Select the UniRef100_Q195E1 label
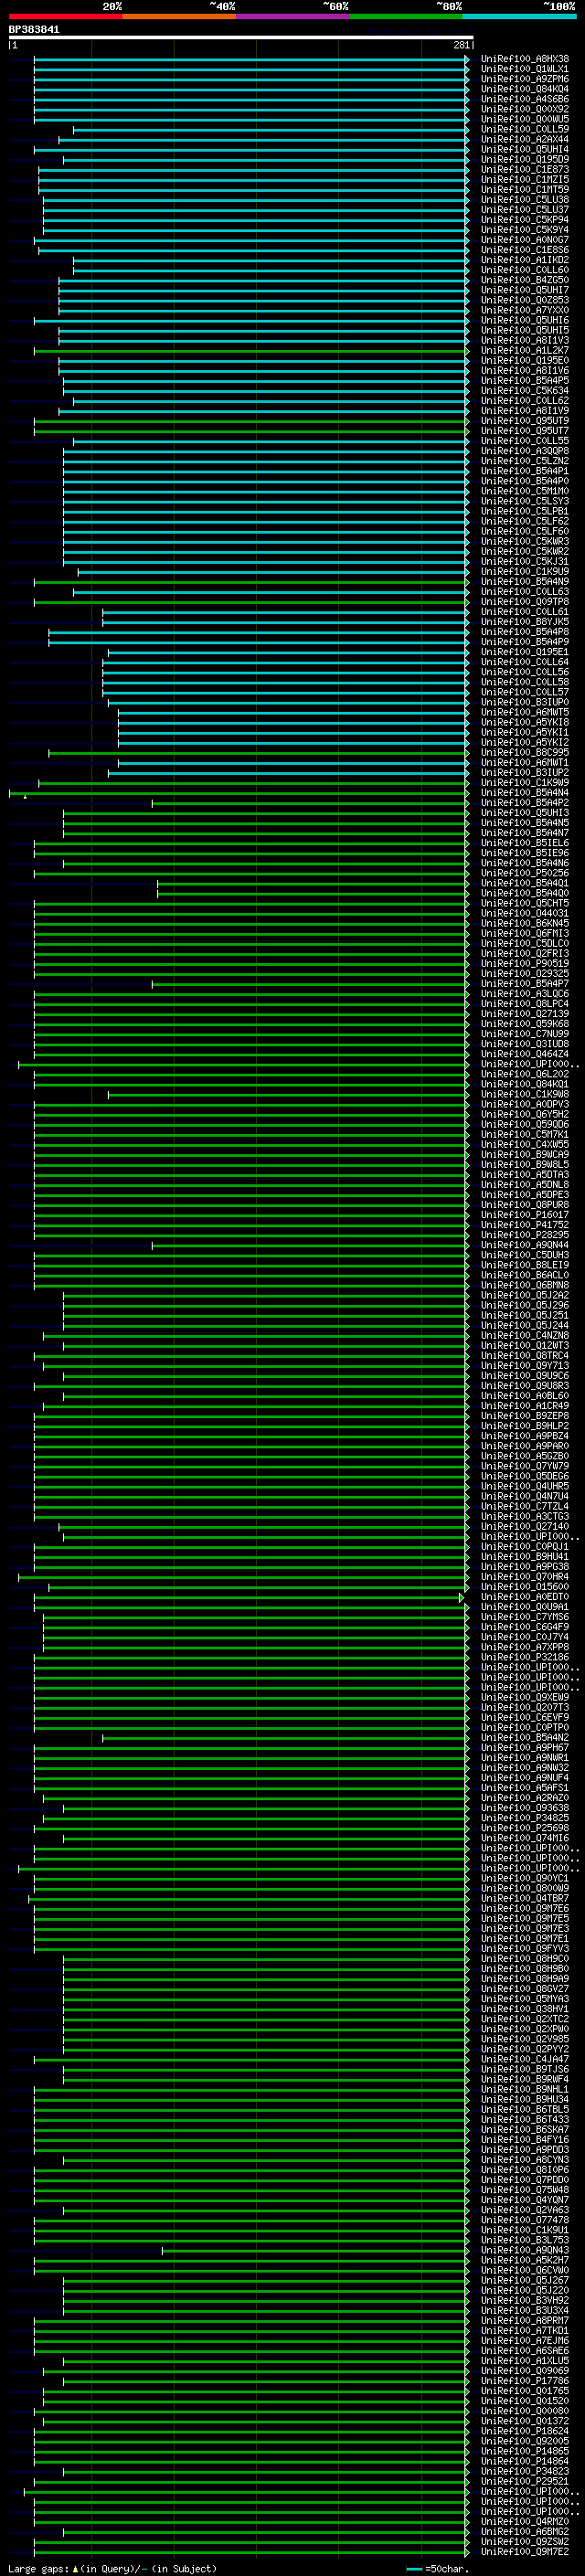 coord(525,652)
